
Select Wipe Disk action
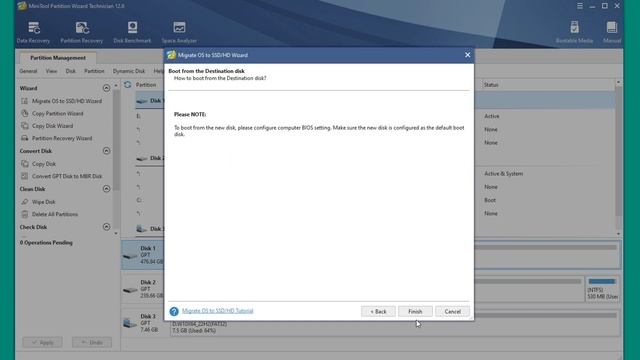click(x=43, y=202)
